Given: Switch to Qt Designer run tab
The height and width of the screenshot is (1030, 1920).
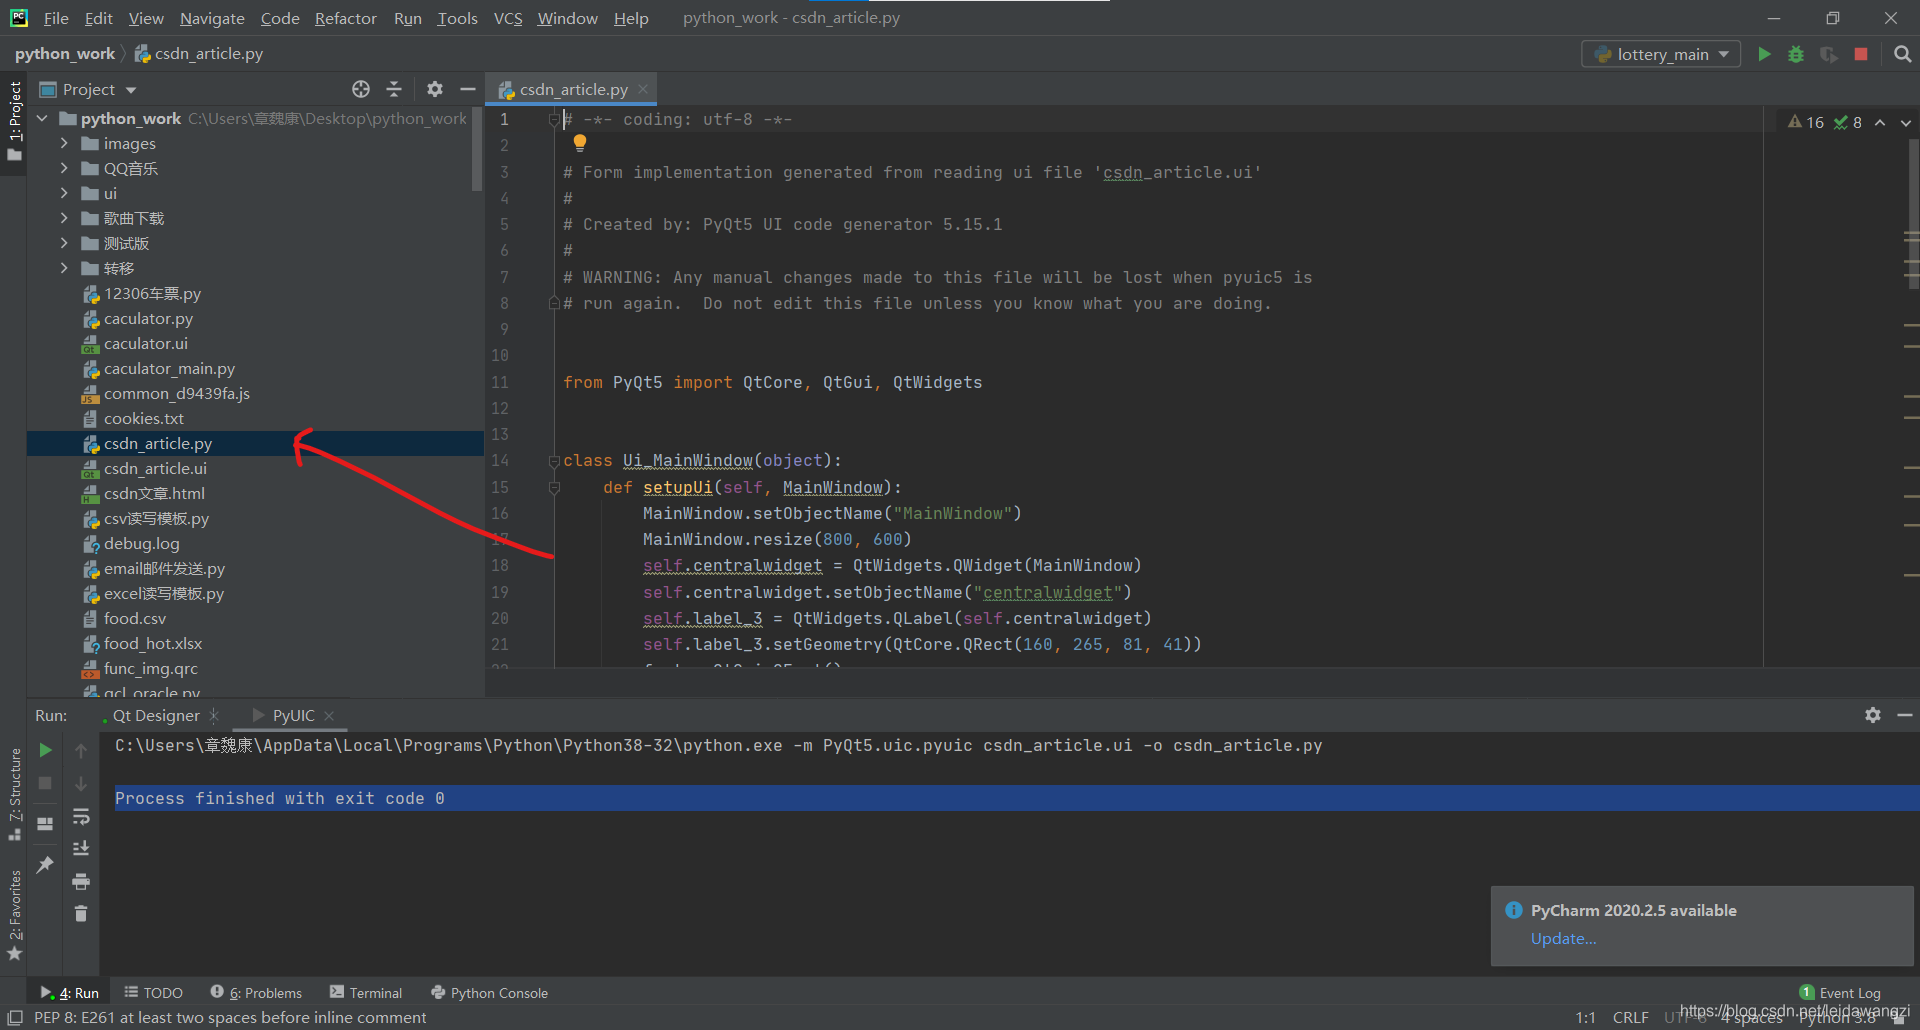Looking at the screenshot, I should 155,715.
